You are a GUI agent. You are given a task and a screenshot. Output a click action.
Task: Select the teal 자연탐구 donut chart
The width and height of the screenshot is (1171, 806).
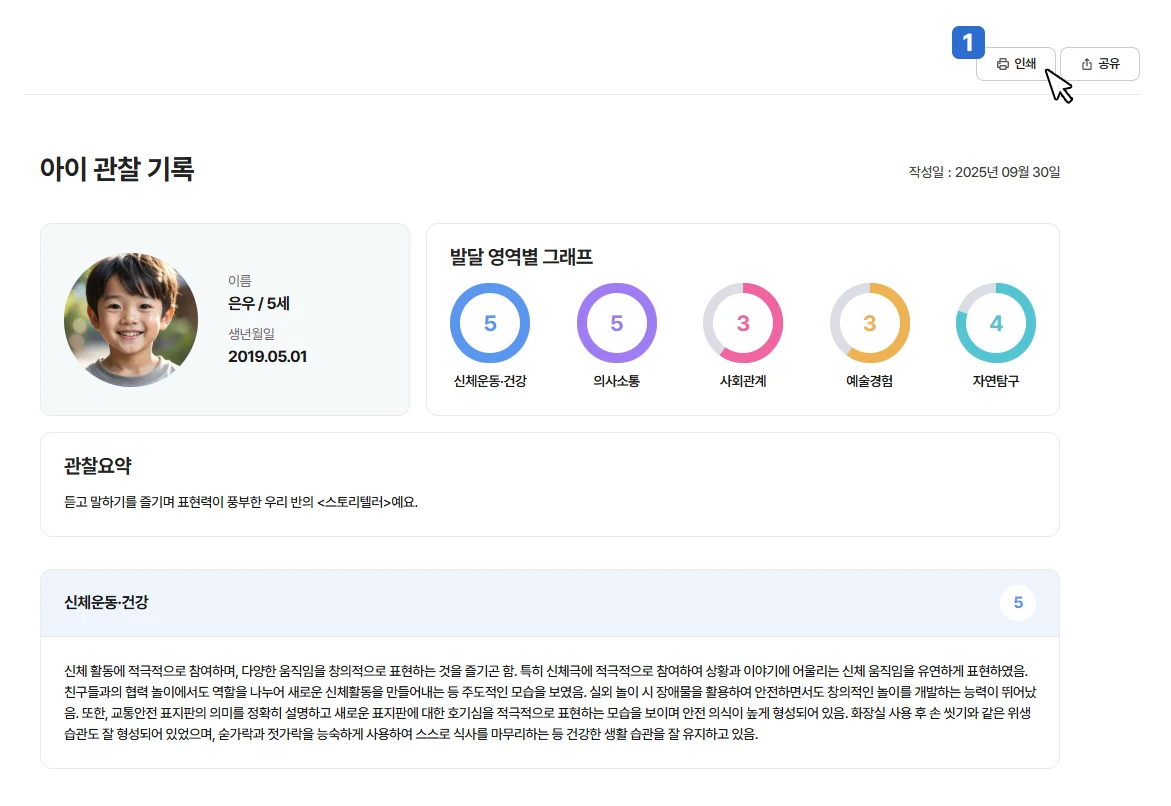coord(996,323)
